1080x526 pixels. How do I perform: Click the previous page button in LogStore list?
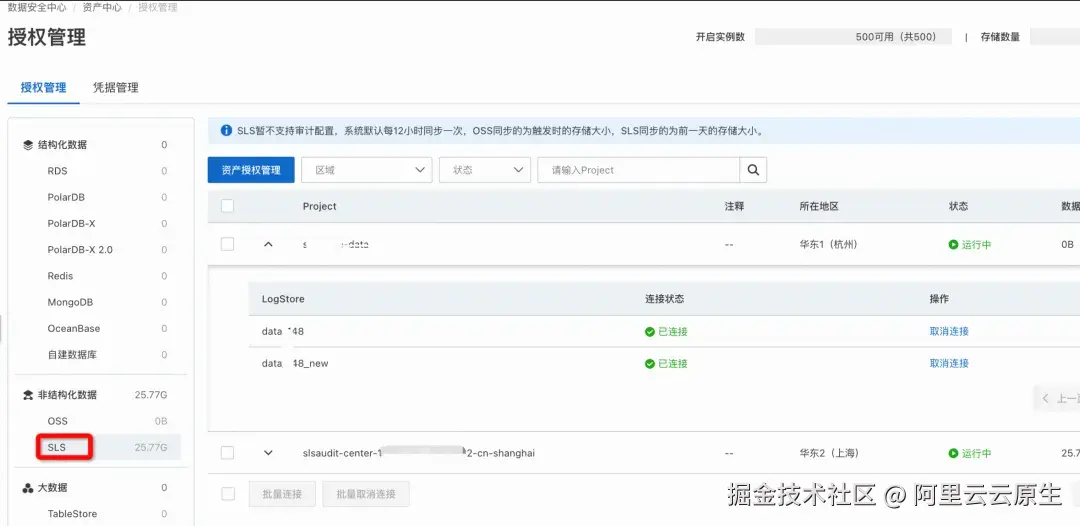[1058, 399]
